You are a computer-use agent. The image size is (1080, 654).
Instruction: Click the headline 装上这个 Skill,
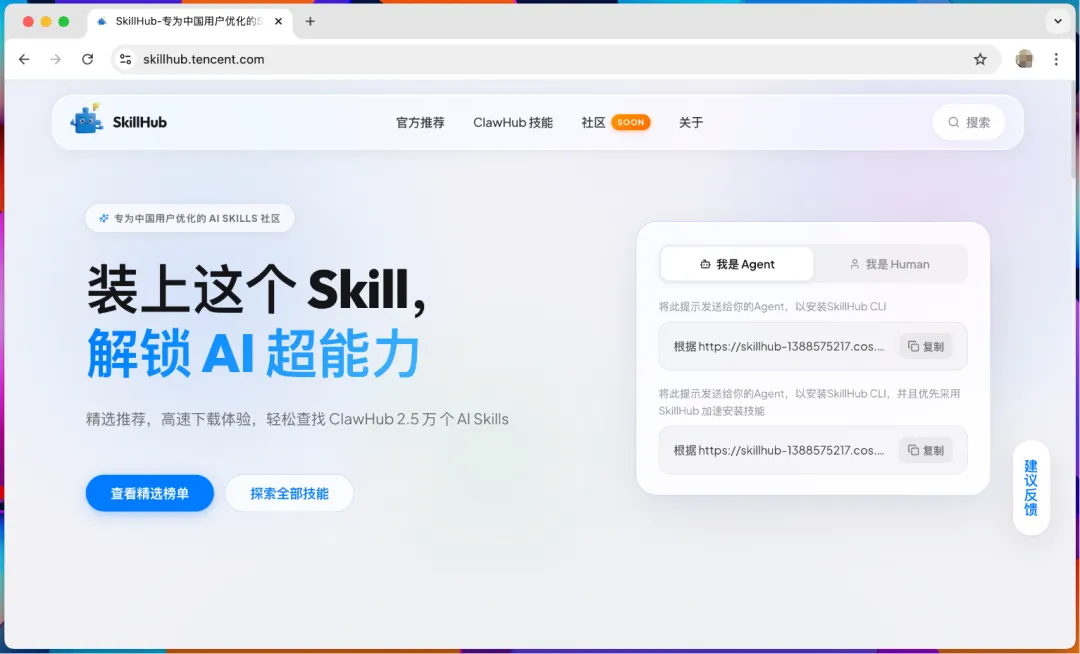[x=256, y=289]
